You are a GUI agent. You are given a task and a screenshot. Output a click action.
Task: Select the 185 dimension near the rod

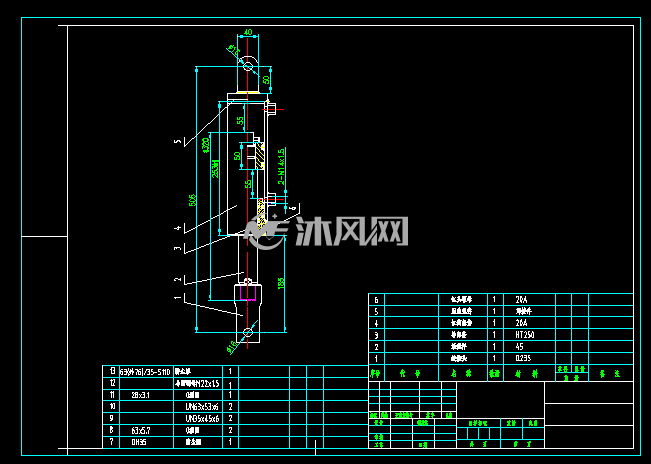point(281,283)
